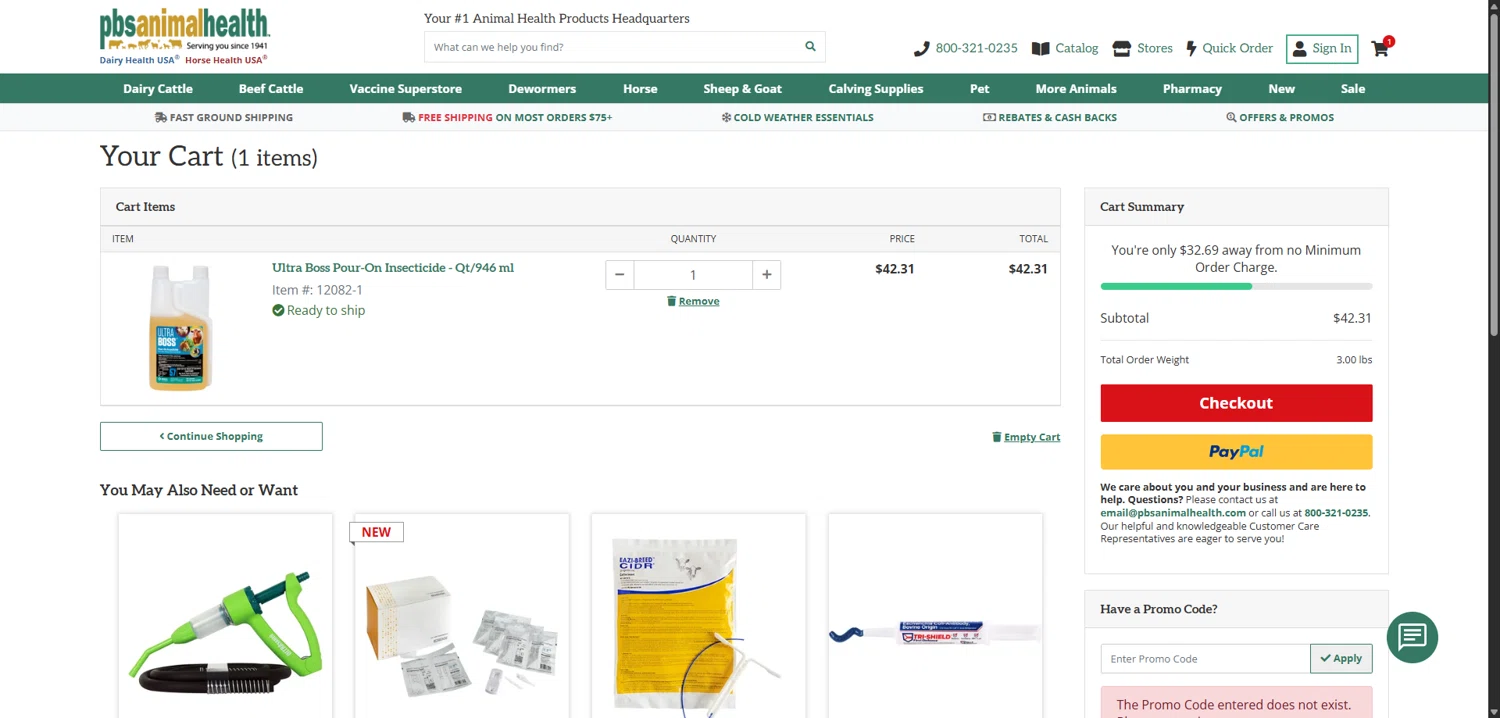Decrease quantity with the minus button
The height and width of the screenshot is (718, 1500).
point(619,275)
